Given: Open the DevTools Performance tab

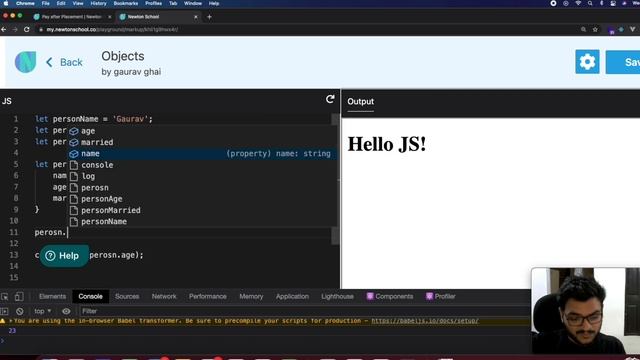Looking at the screenshot, I should [207, 296].
